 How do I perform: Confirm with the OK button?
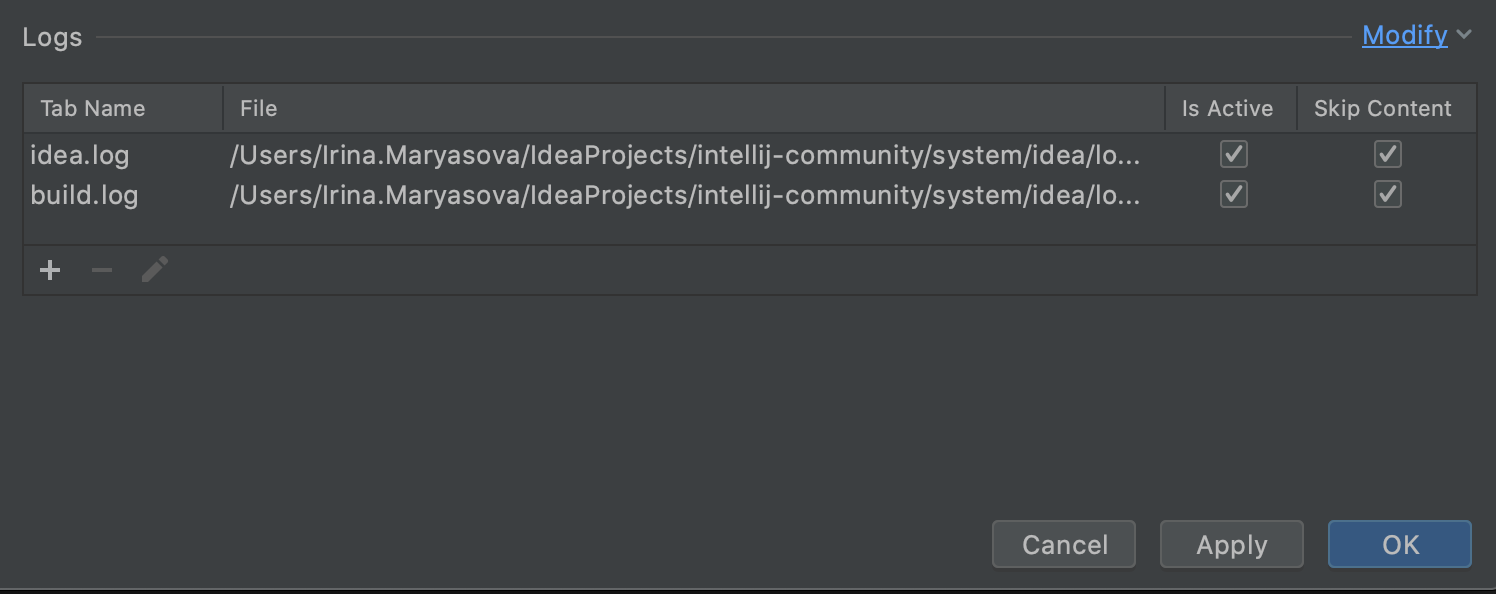click(1400, 544)
